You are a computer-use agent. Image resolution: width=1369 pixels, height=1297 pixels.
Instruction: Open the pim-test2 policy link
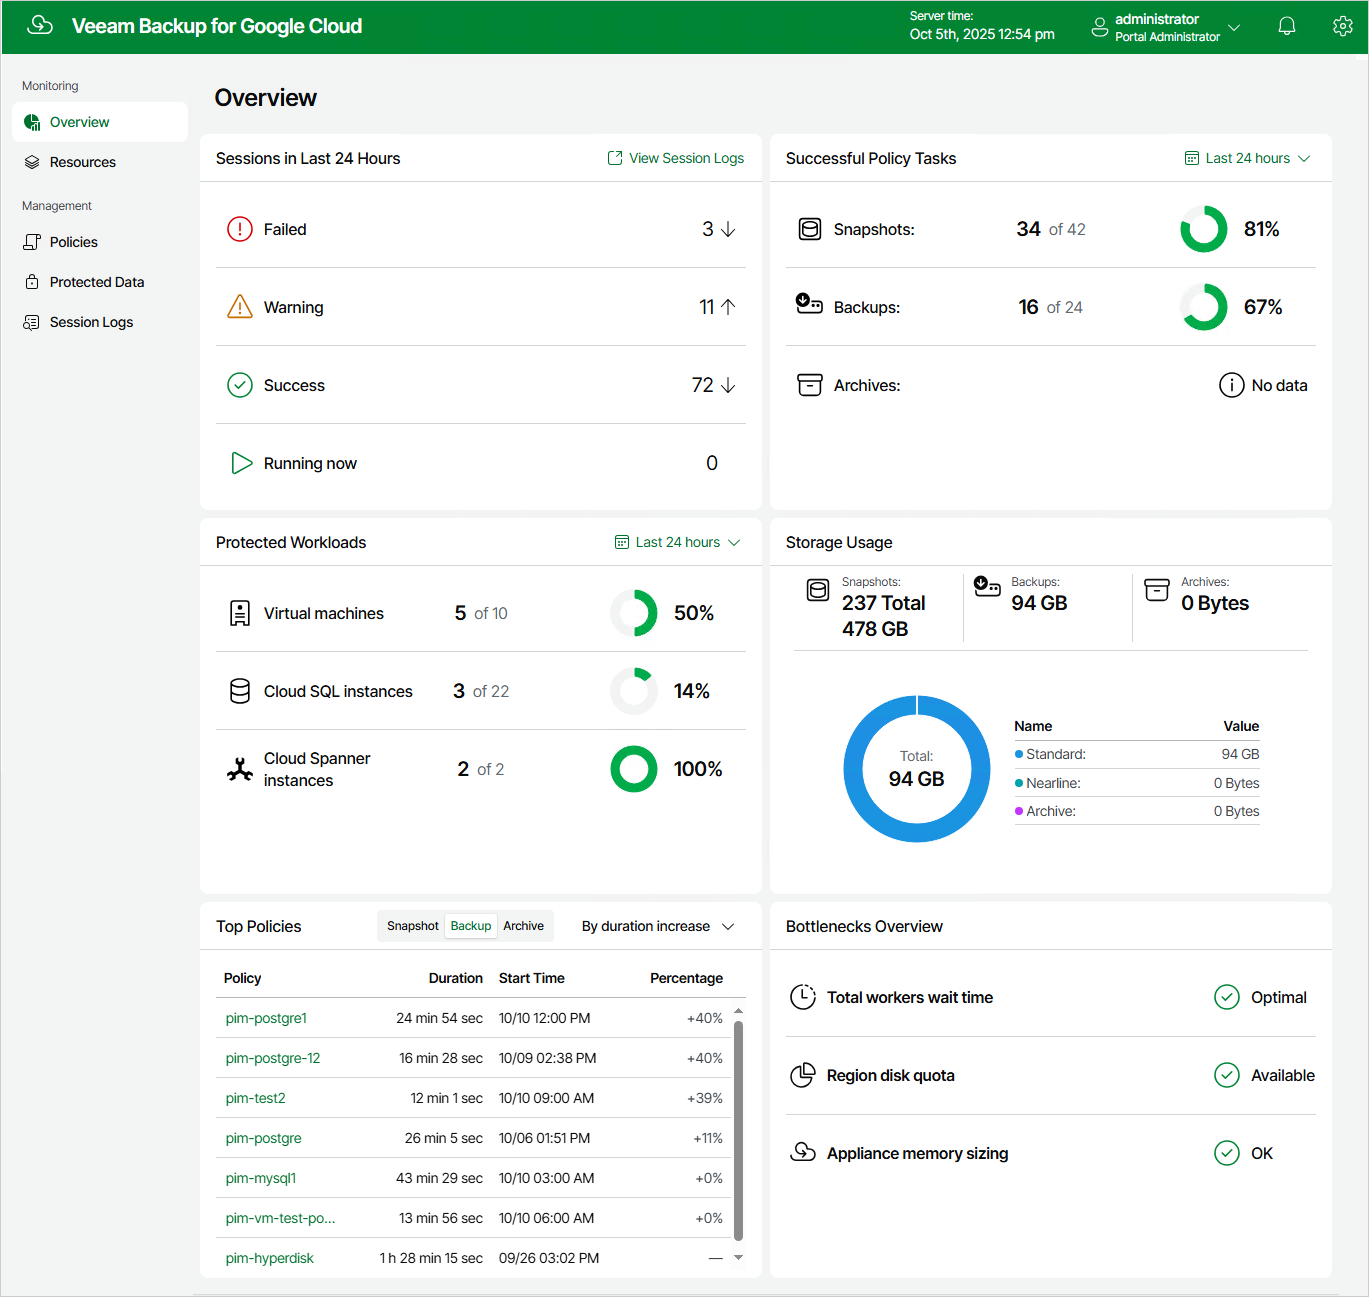(255, 1098)
